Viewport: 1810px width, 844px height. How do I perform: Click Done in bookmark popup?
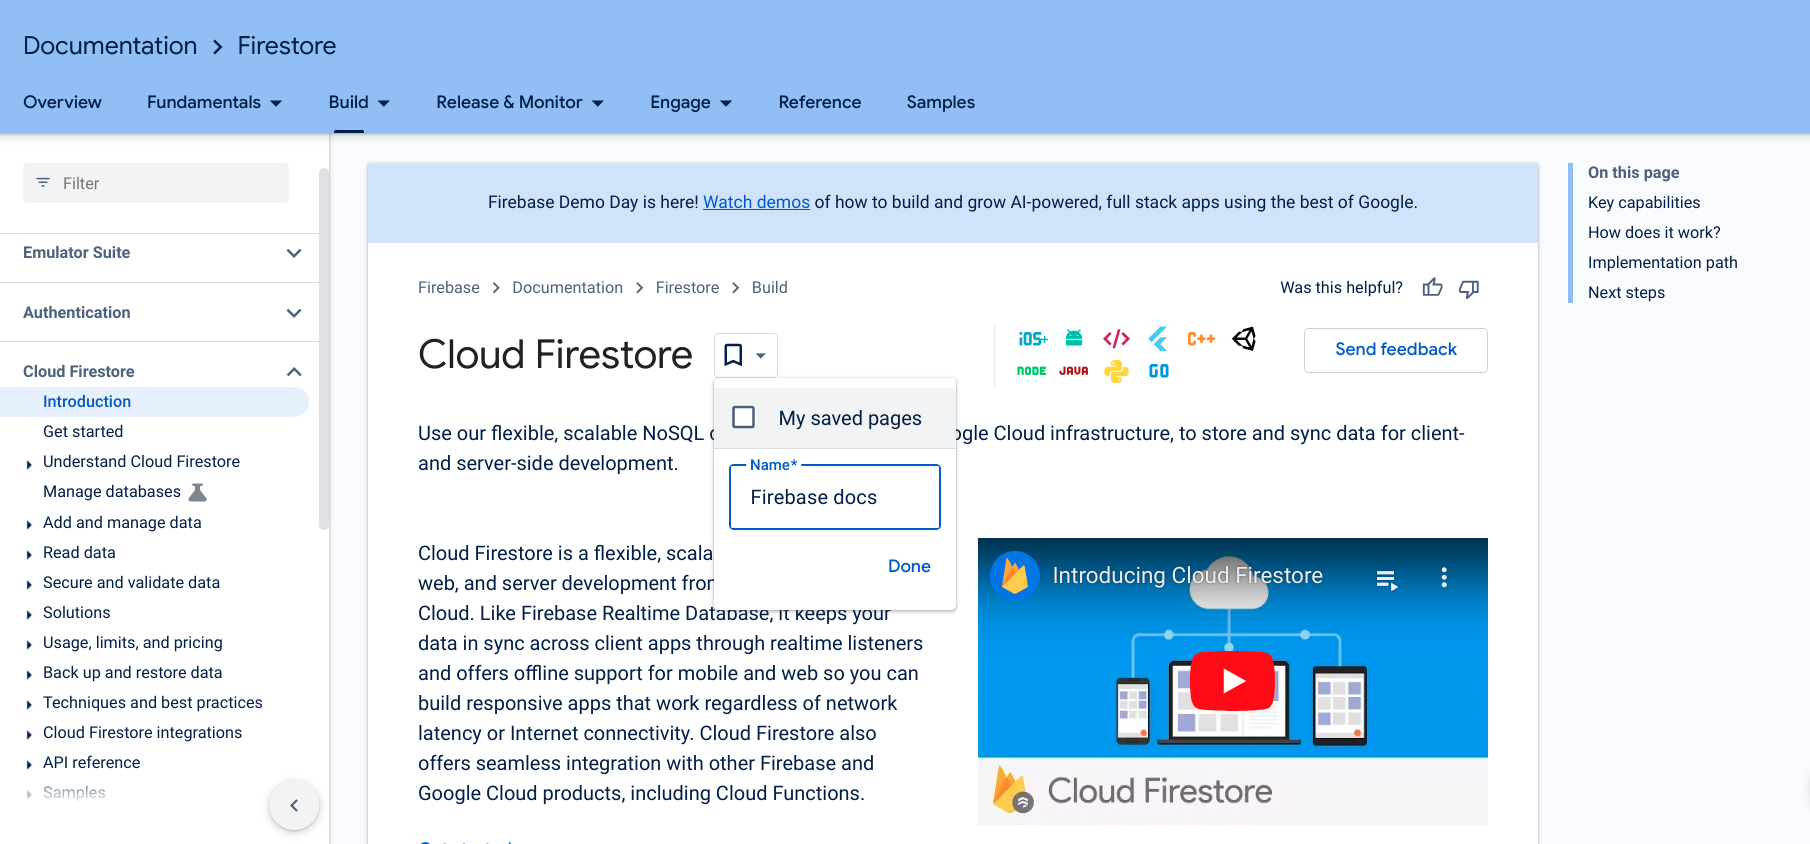click(908, 566)
